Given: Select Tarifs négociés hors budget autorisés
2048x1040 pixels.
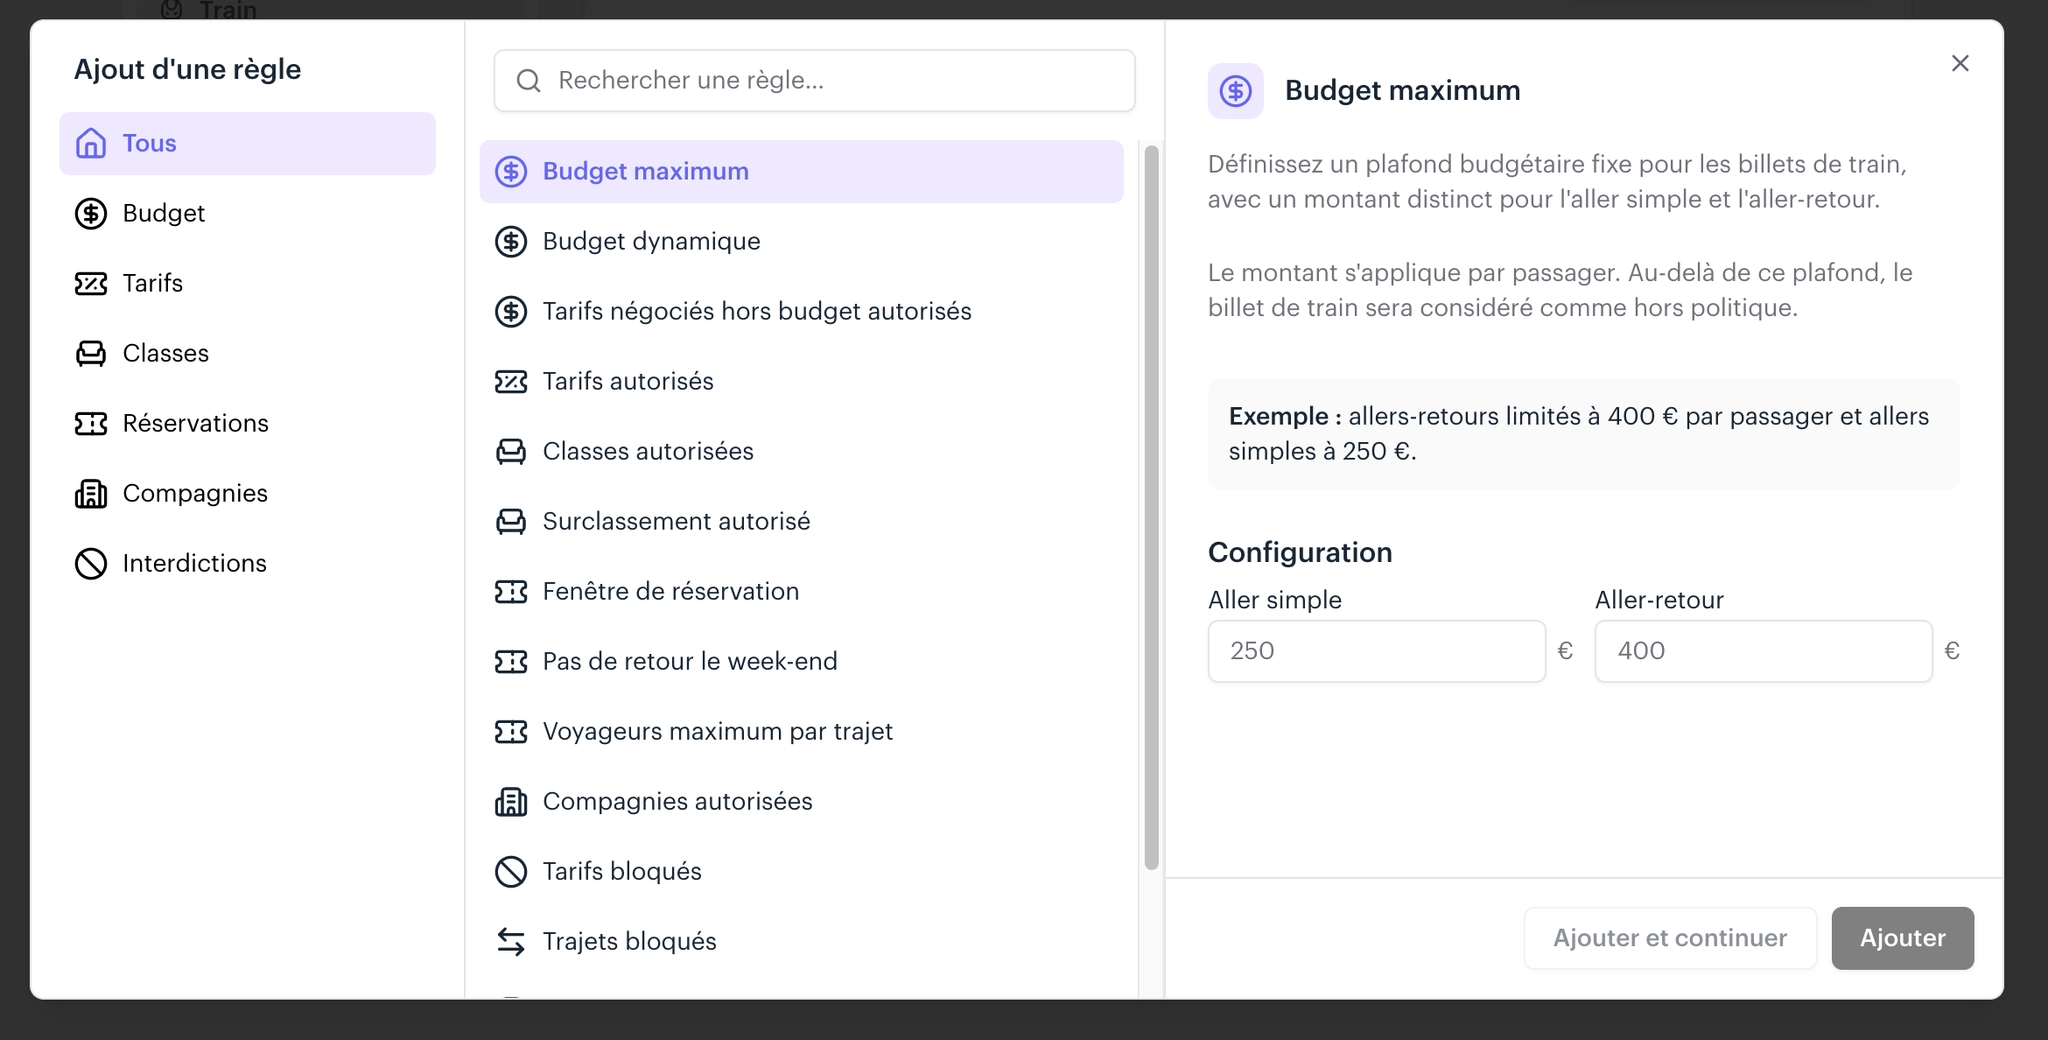Looking at the screenshot, I should (801, 311).
